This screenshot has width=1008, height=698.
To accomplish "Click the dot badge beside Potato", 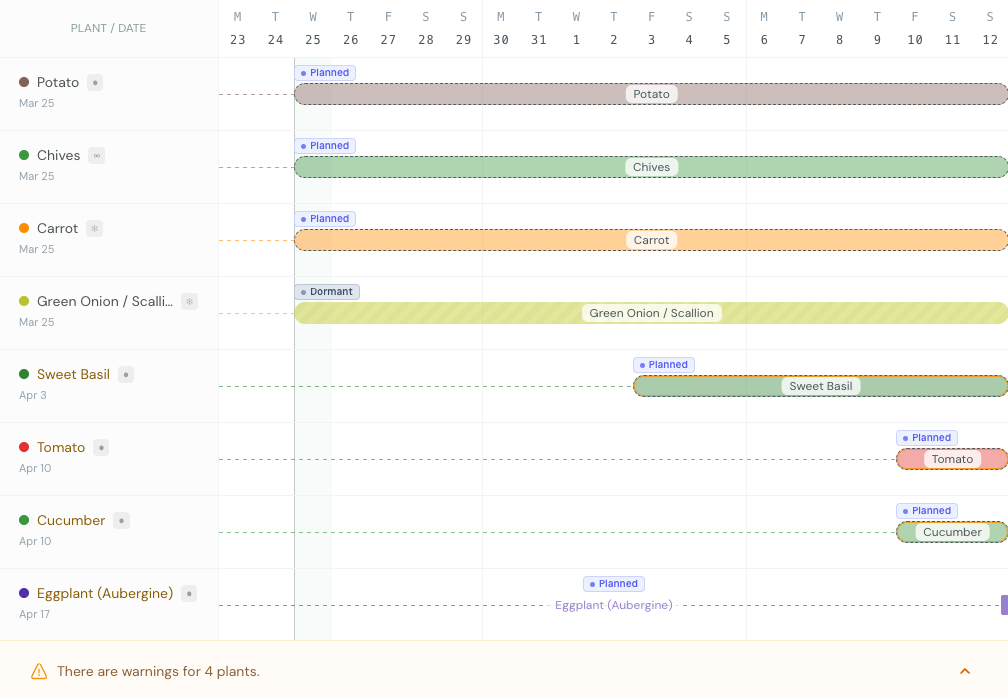I will 95,83.
